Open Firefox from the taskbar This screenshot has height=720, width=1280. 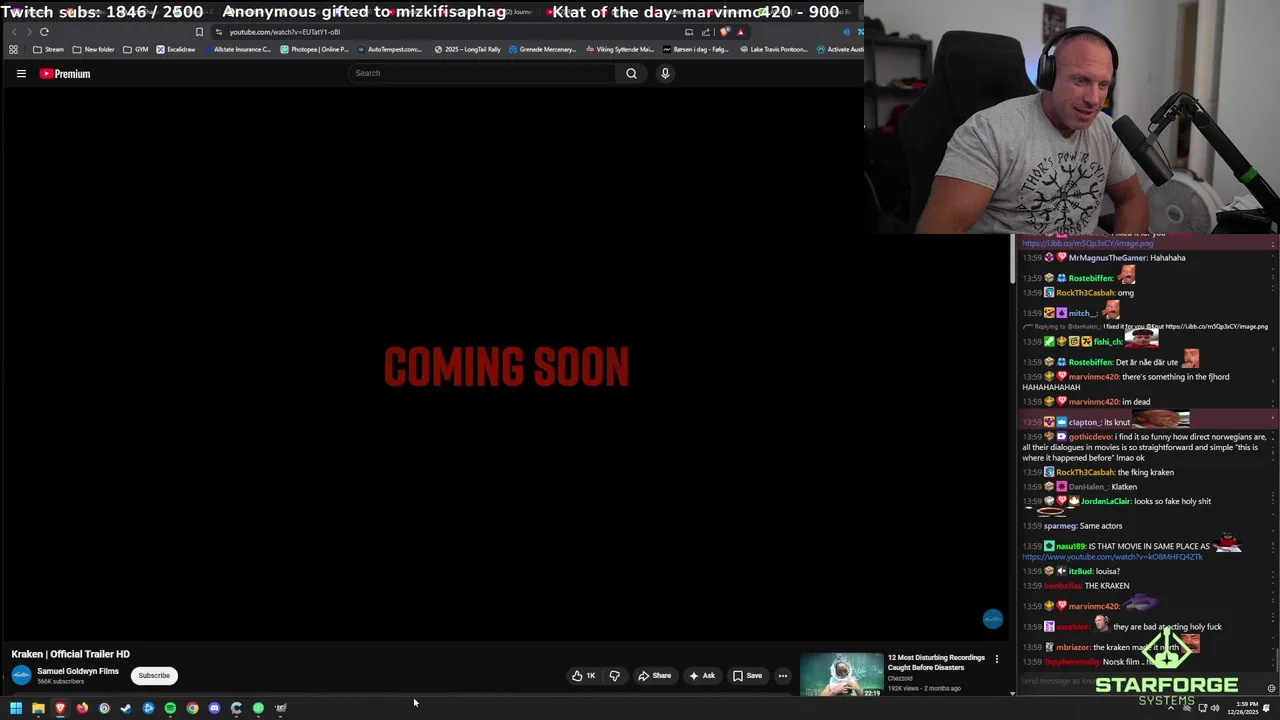(x=82, y=708)
